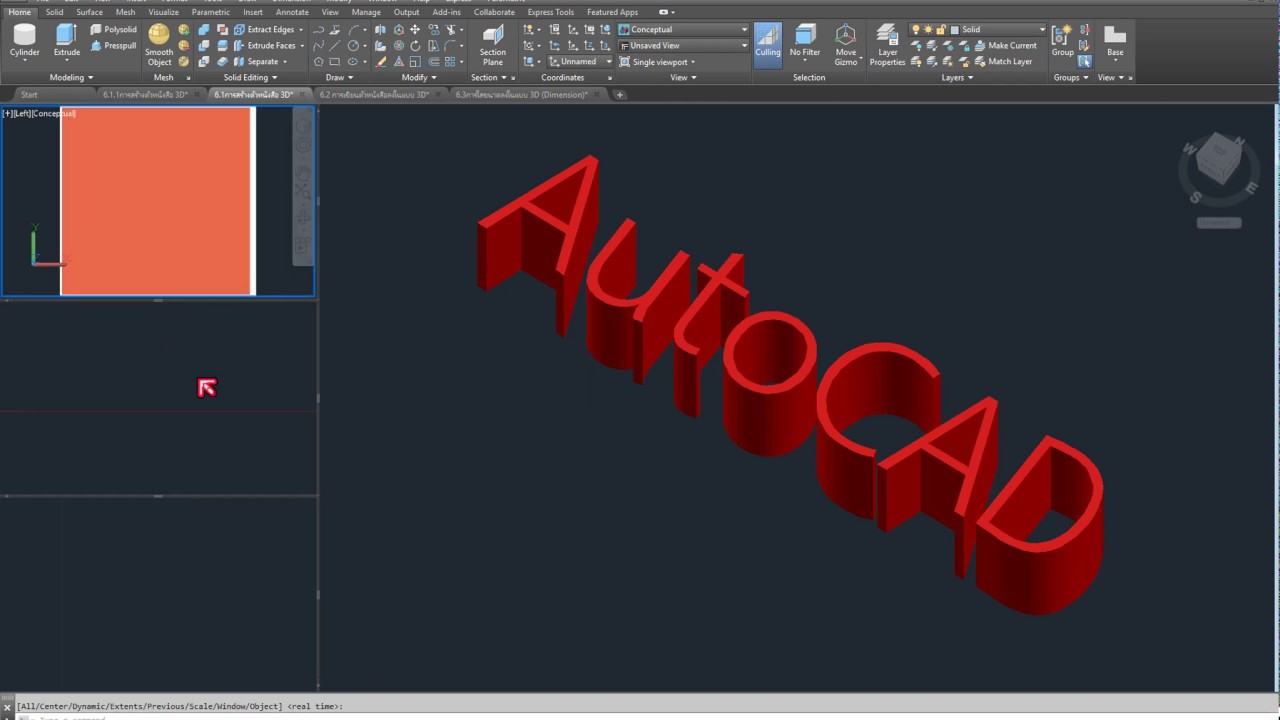Apply Smooth Object to mesh
Viewport: 1280px width, 720px height.
159,45
